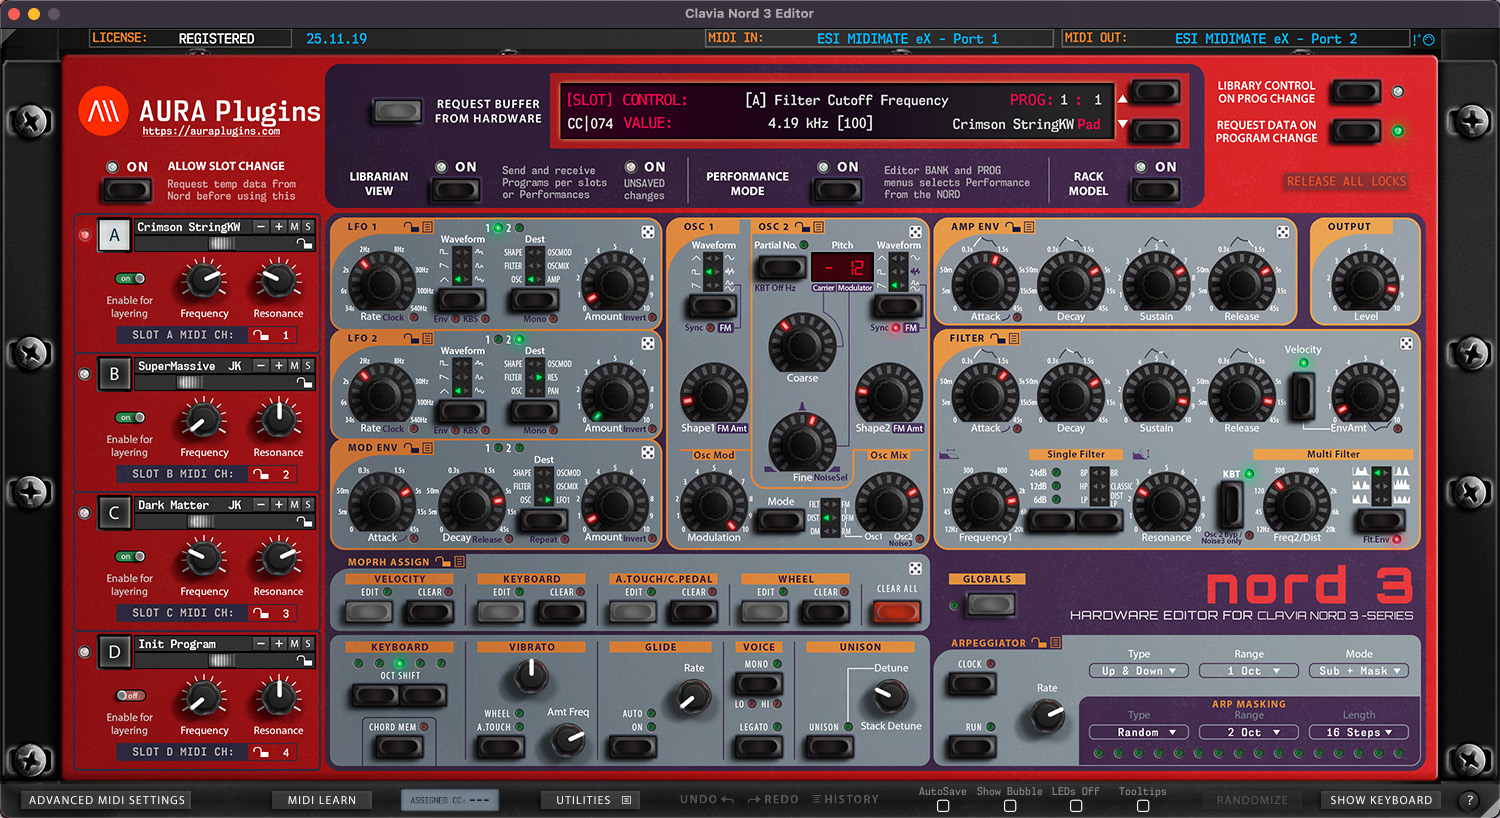Click the dice randomize icon on LFO 1 panel
The image size is (1500, 818).
[648, 231]
